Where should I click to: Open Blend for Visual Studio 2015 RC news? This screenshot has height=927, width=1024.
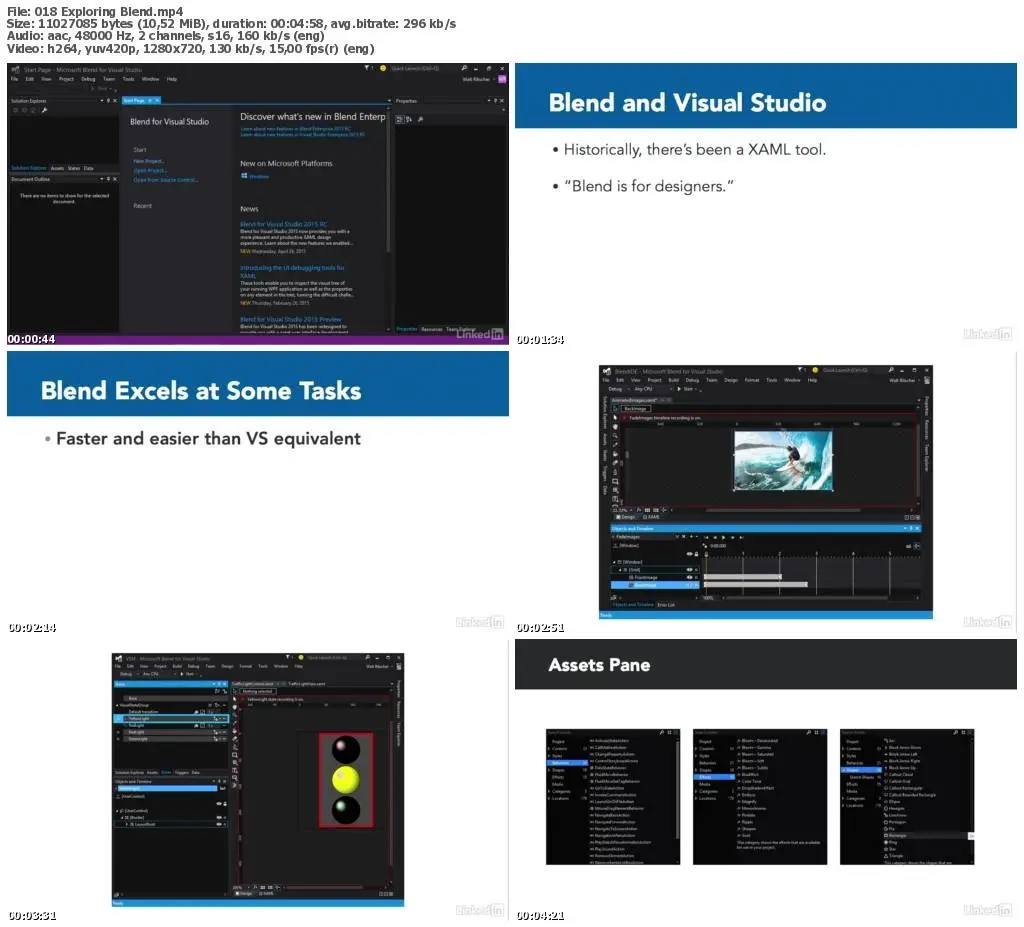click(x=283, y=224)
